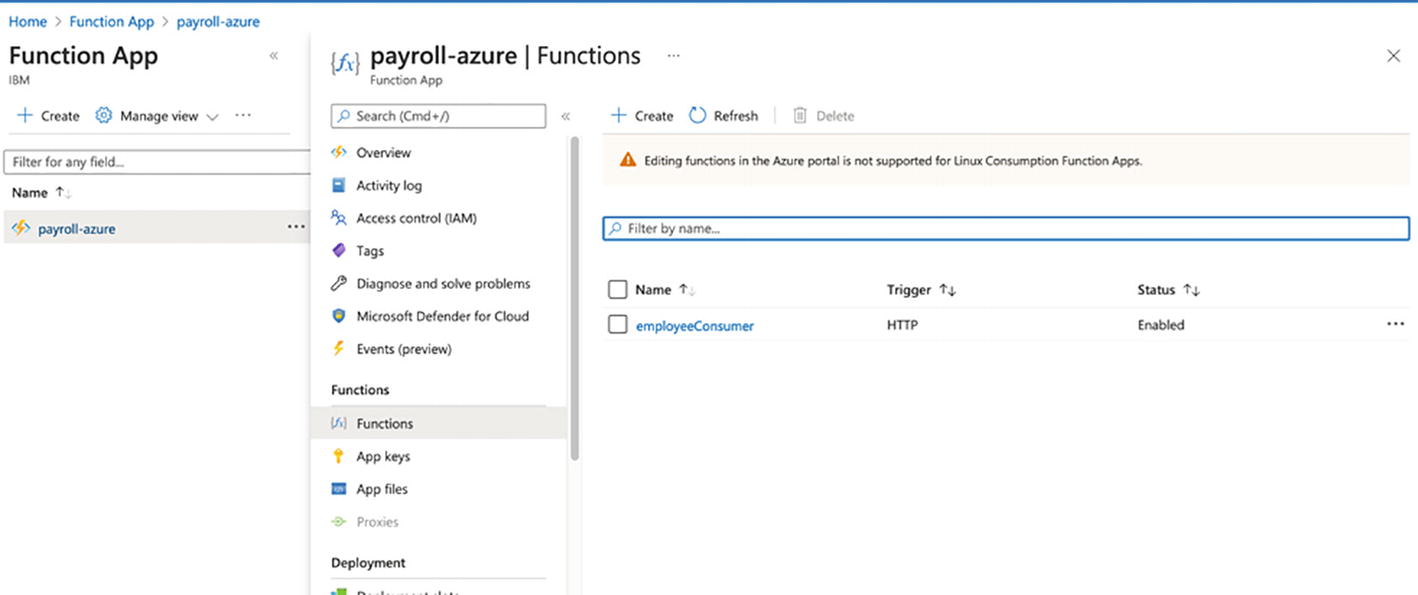Screen dimensions: 1418x595
Task: Select the Activity log menu item
Action: (x=389, y=186)
